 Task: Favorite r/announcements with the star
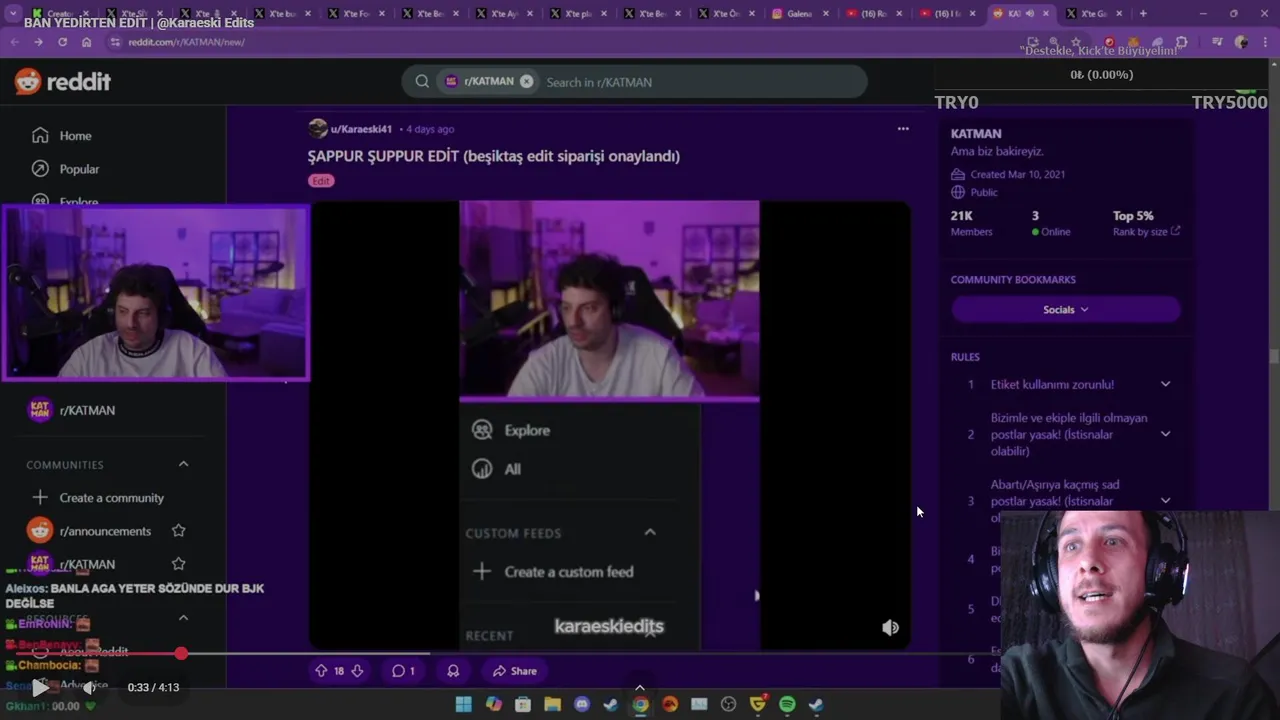pos(178,531)
